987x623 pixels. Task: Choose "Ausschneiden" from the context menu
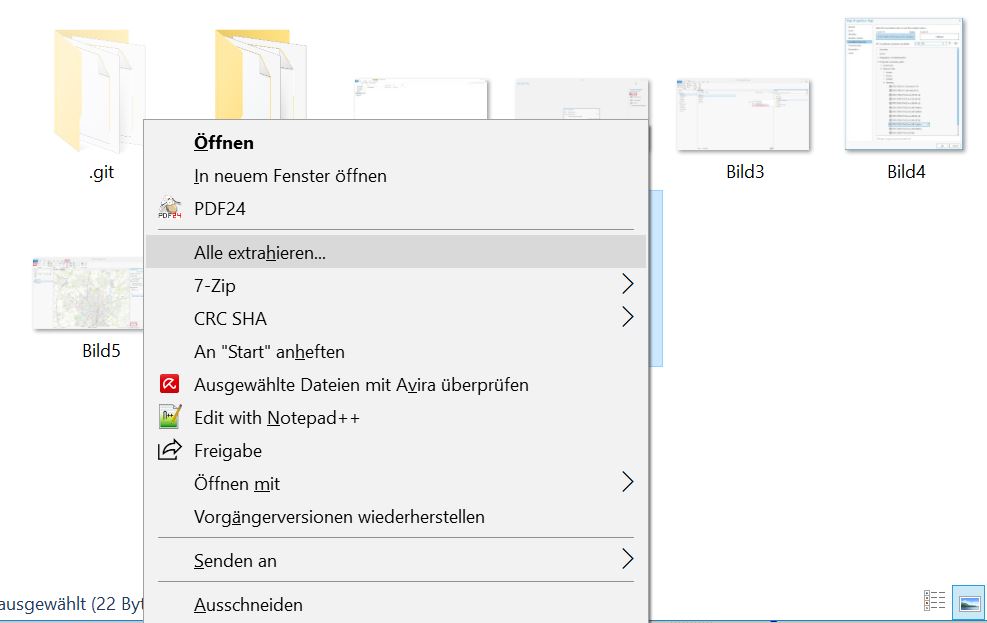(x=248, y=605)
